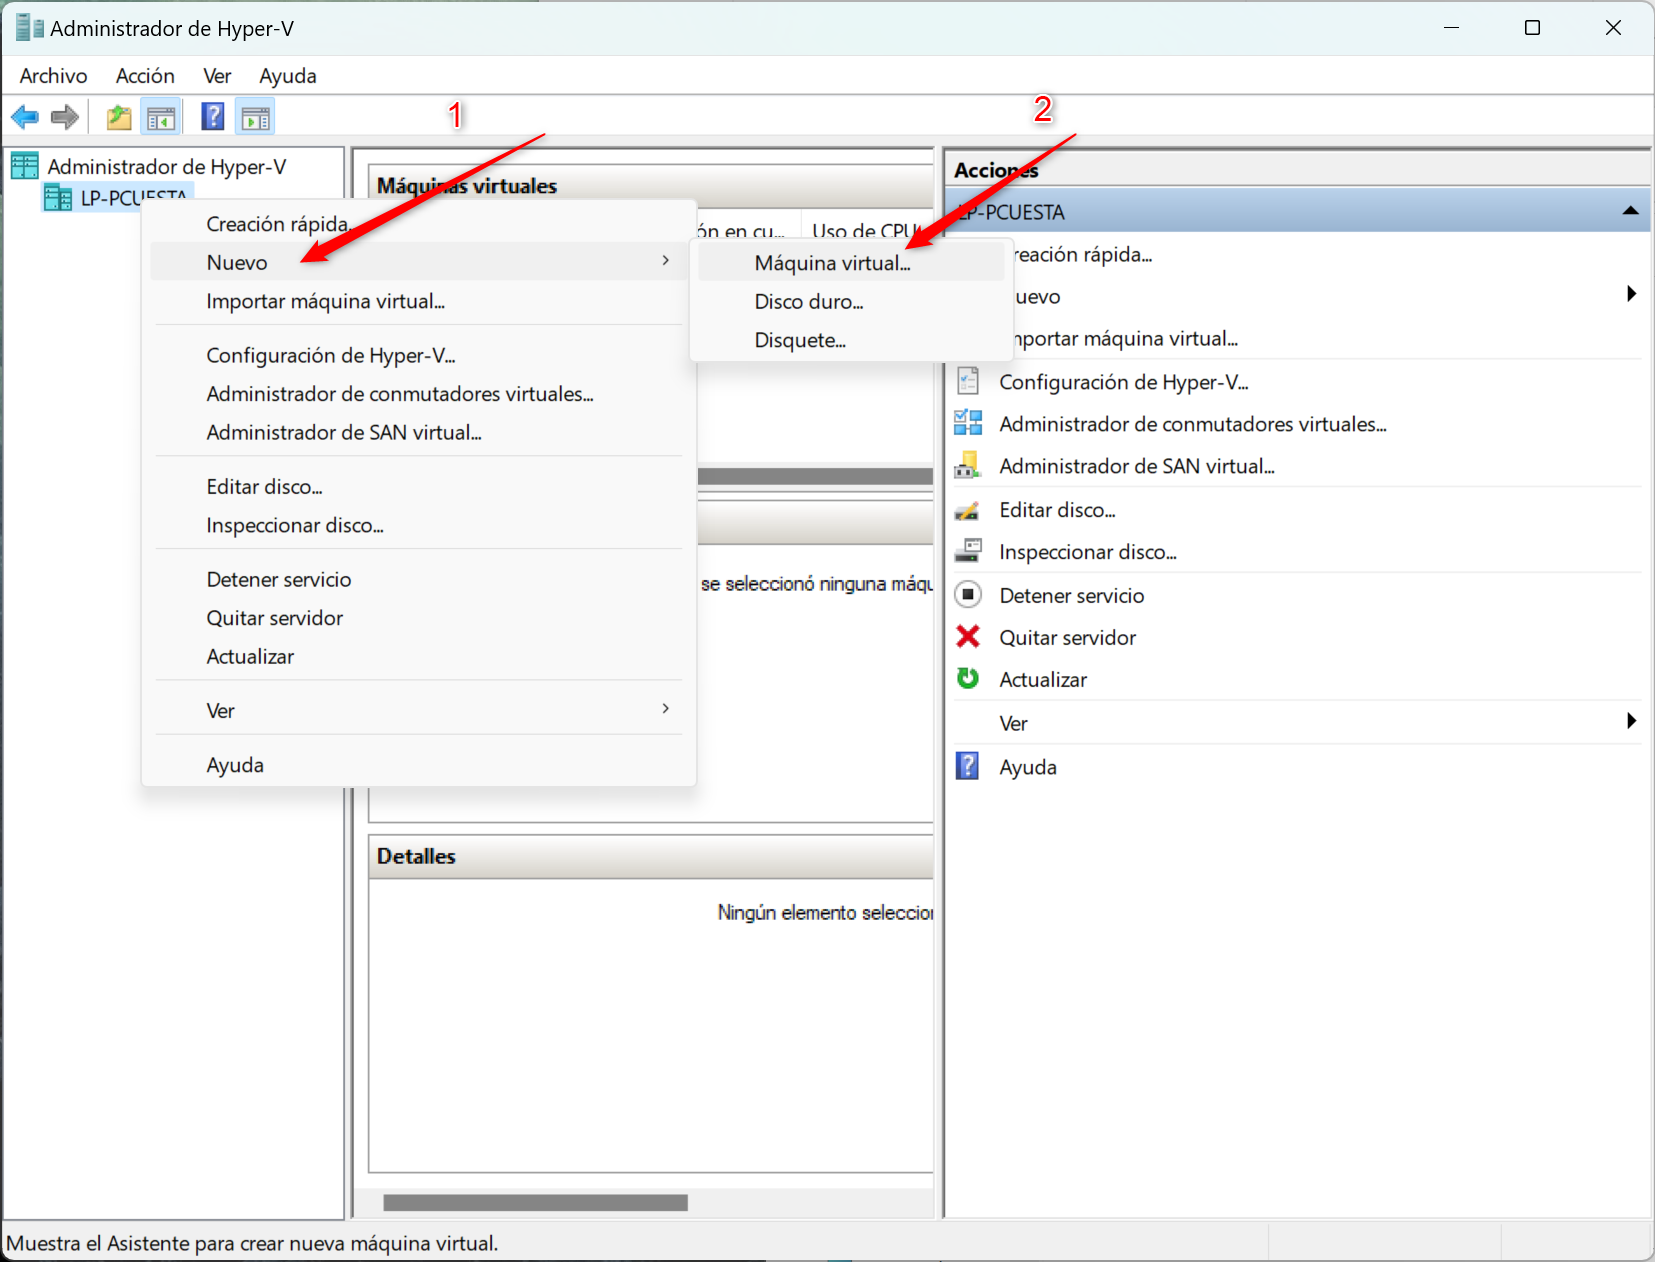
Task: Choose Importar máquina virtual in context menu
Action: point(420,301)
